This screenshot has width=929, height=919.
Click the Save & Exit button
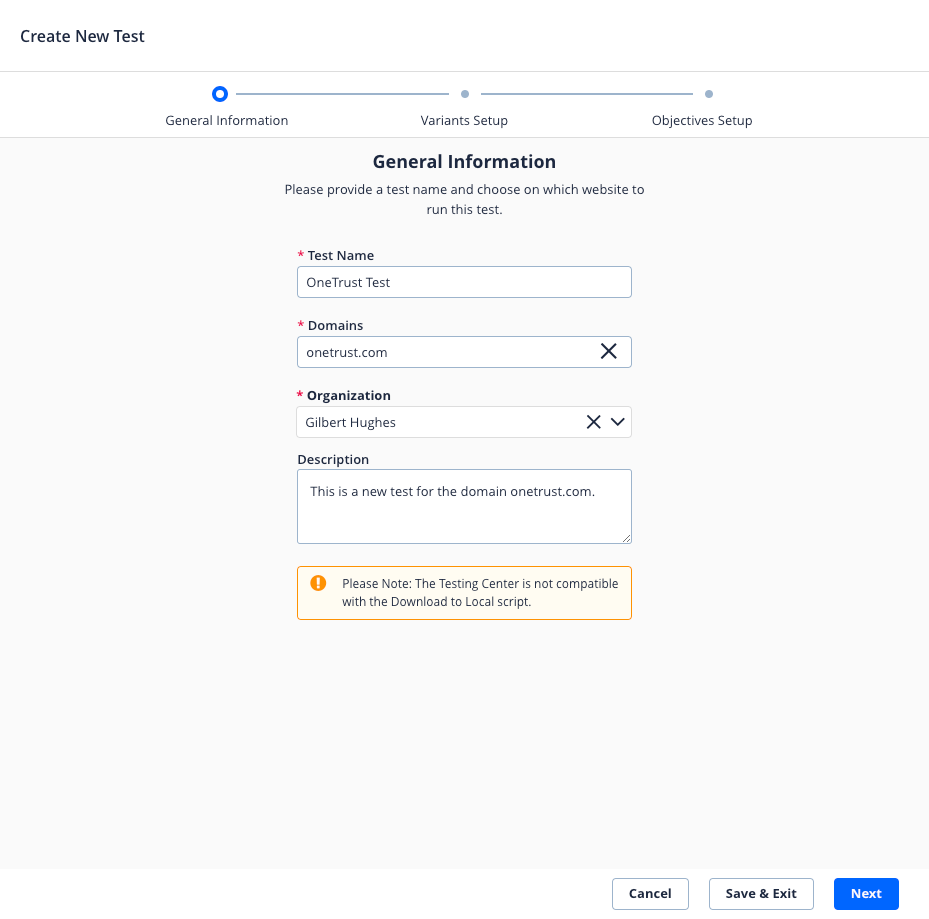tap(761, 894)
